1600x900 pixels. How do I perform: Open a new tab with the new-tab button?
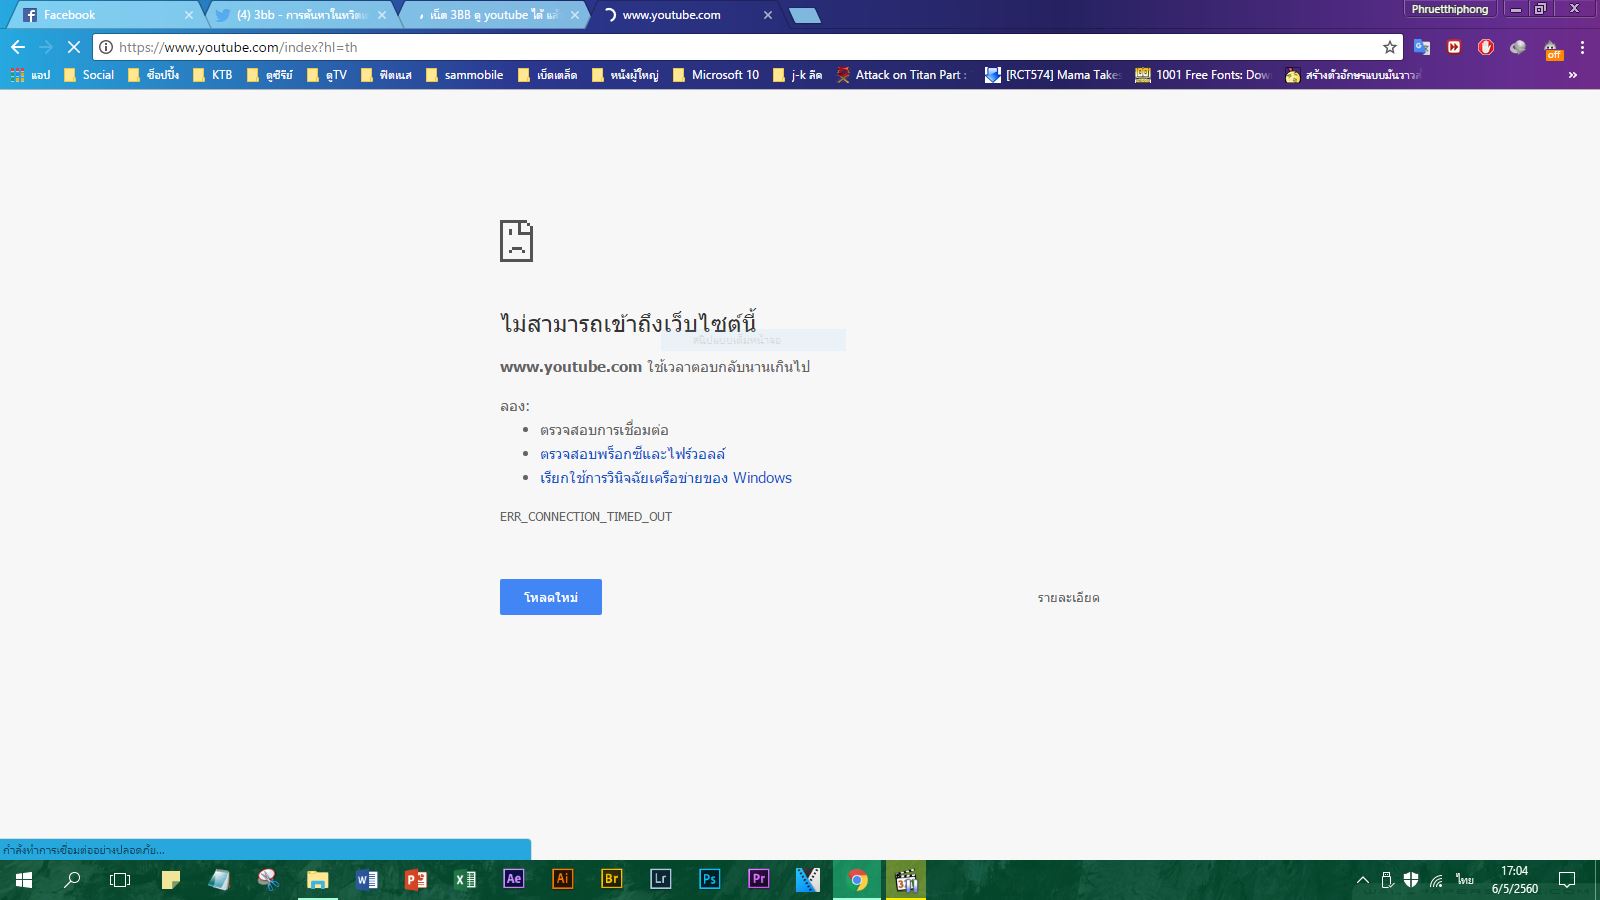tap(804, 15)
